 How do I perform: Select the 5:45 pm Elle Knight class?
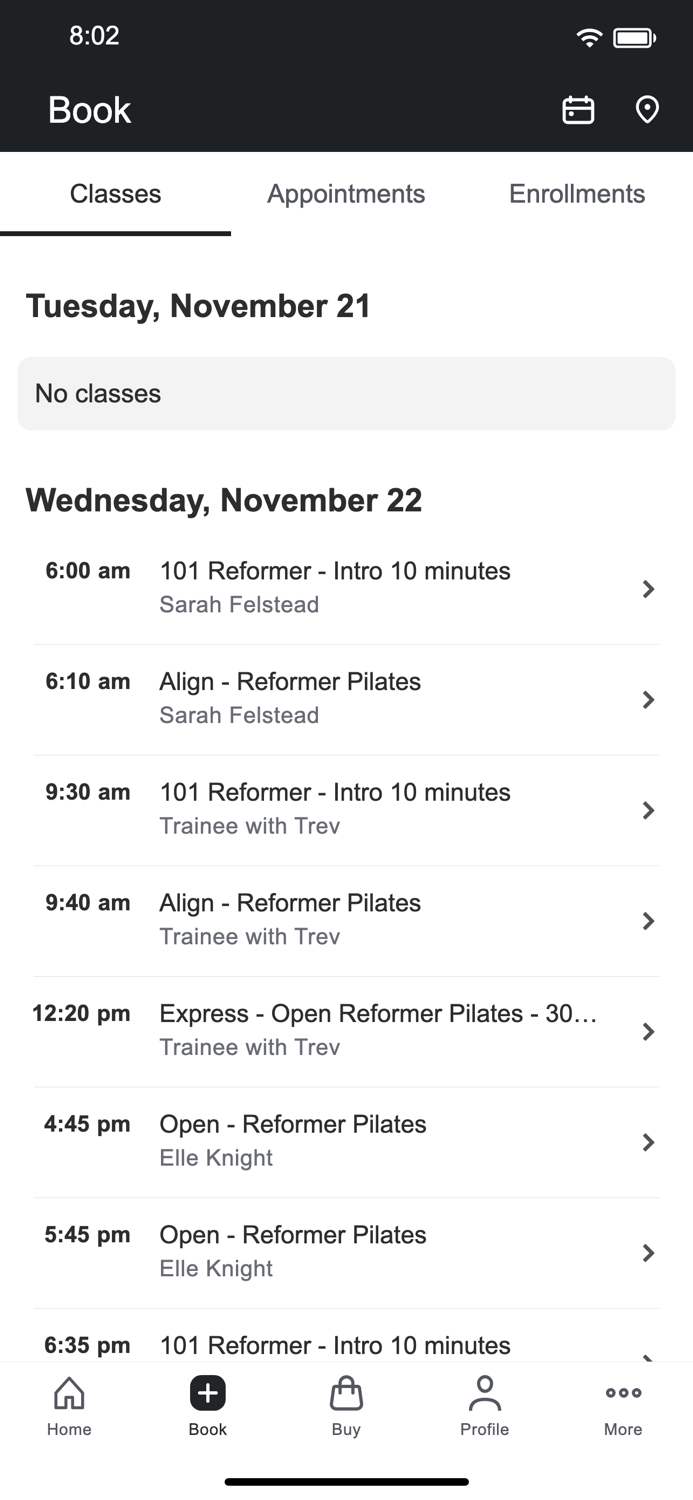(346, 1251)
